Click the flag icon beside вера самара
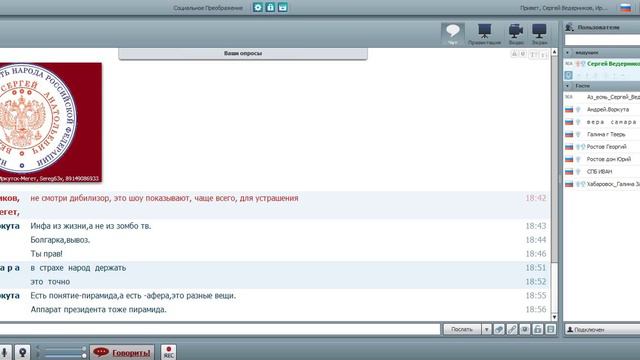 (569, 122)
